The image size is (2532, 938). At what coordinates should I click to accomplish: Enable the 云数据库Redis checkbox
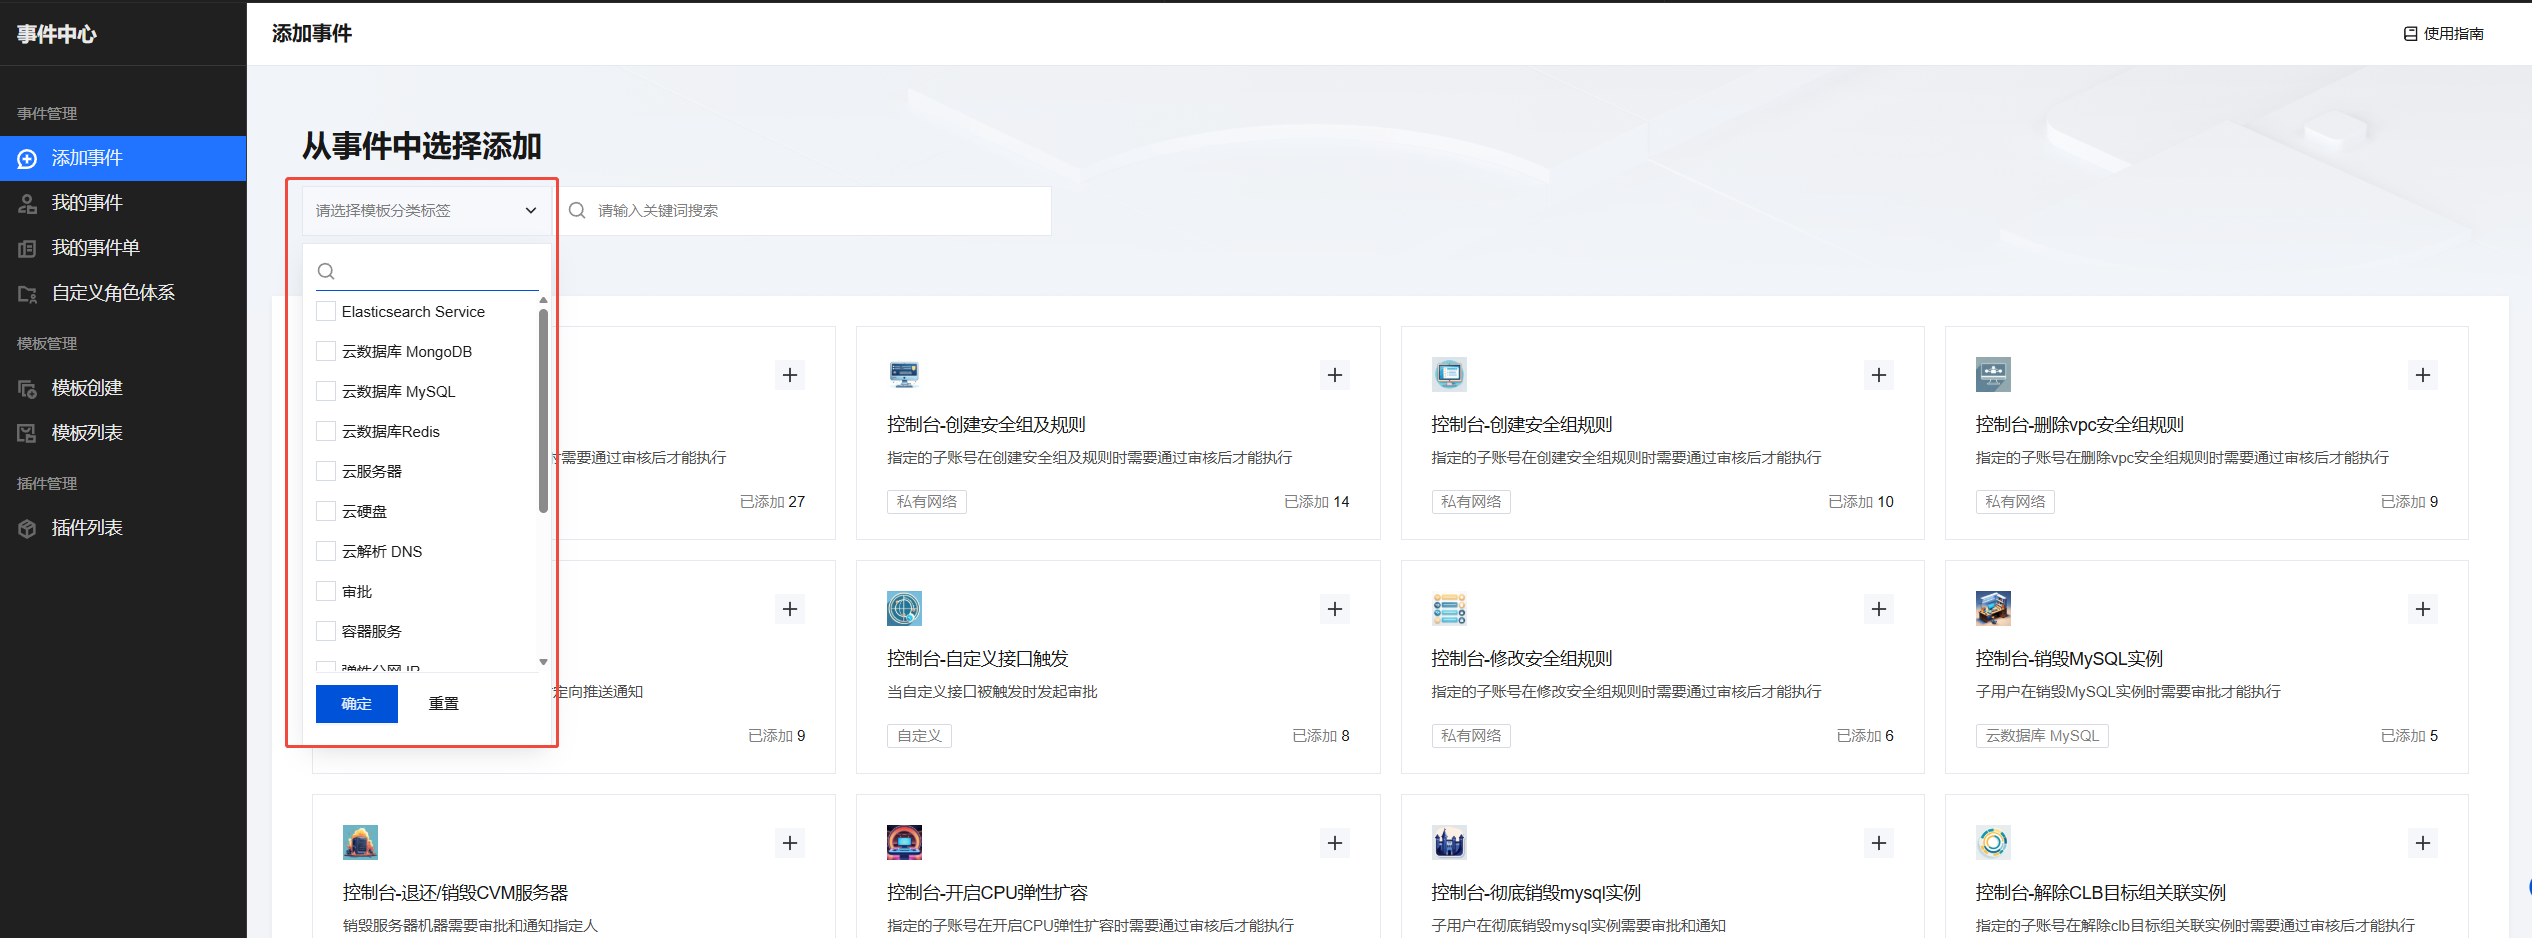pyautogui.click(x=326, y=431)
